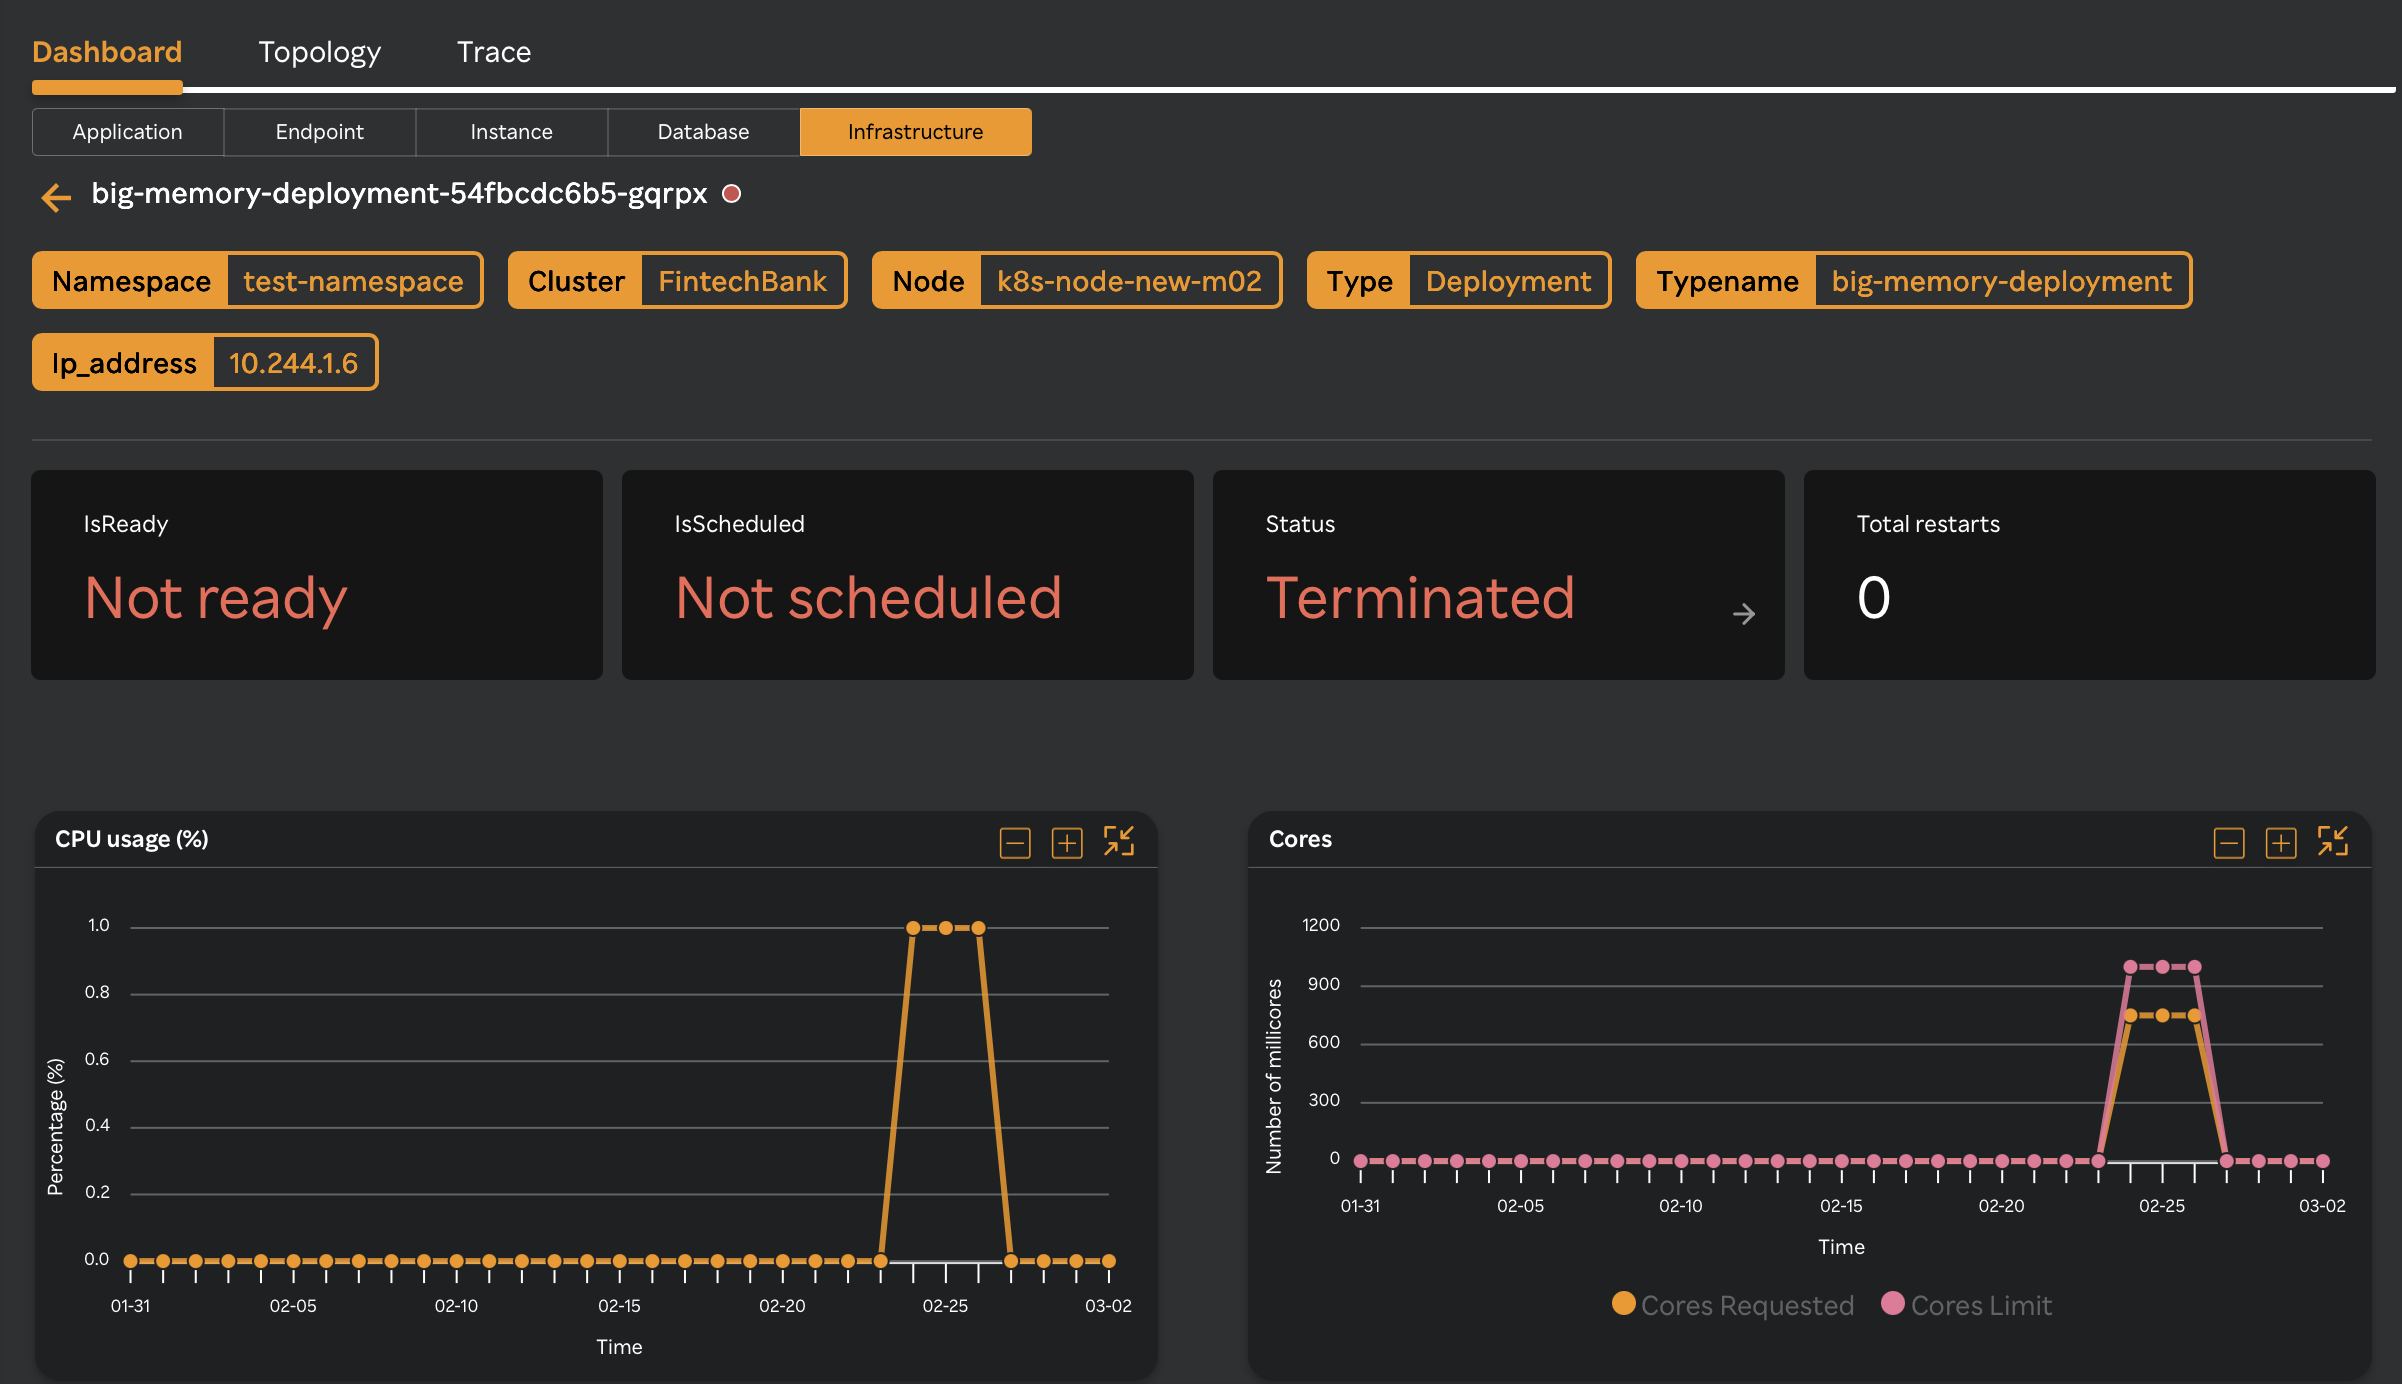
Task: Collapse the Cores chart fullscreen icon
Action: click(x=2332, y=841)
